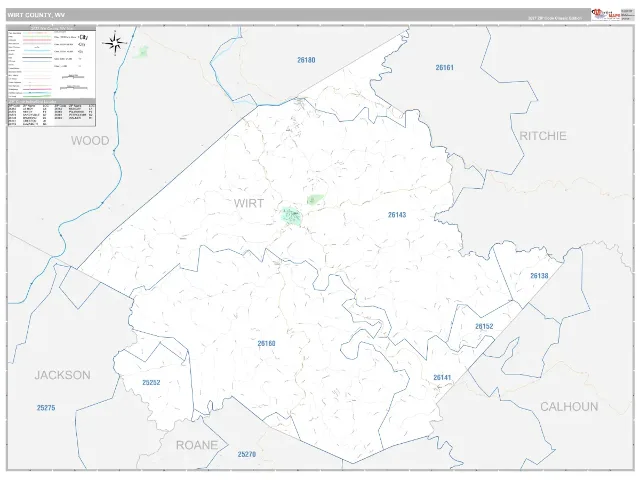The width and height of the screenshot is (640, 480).
Task: Click ZIP code 26141 label
Action: (x=442, y=378)
